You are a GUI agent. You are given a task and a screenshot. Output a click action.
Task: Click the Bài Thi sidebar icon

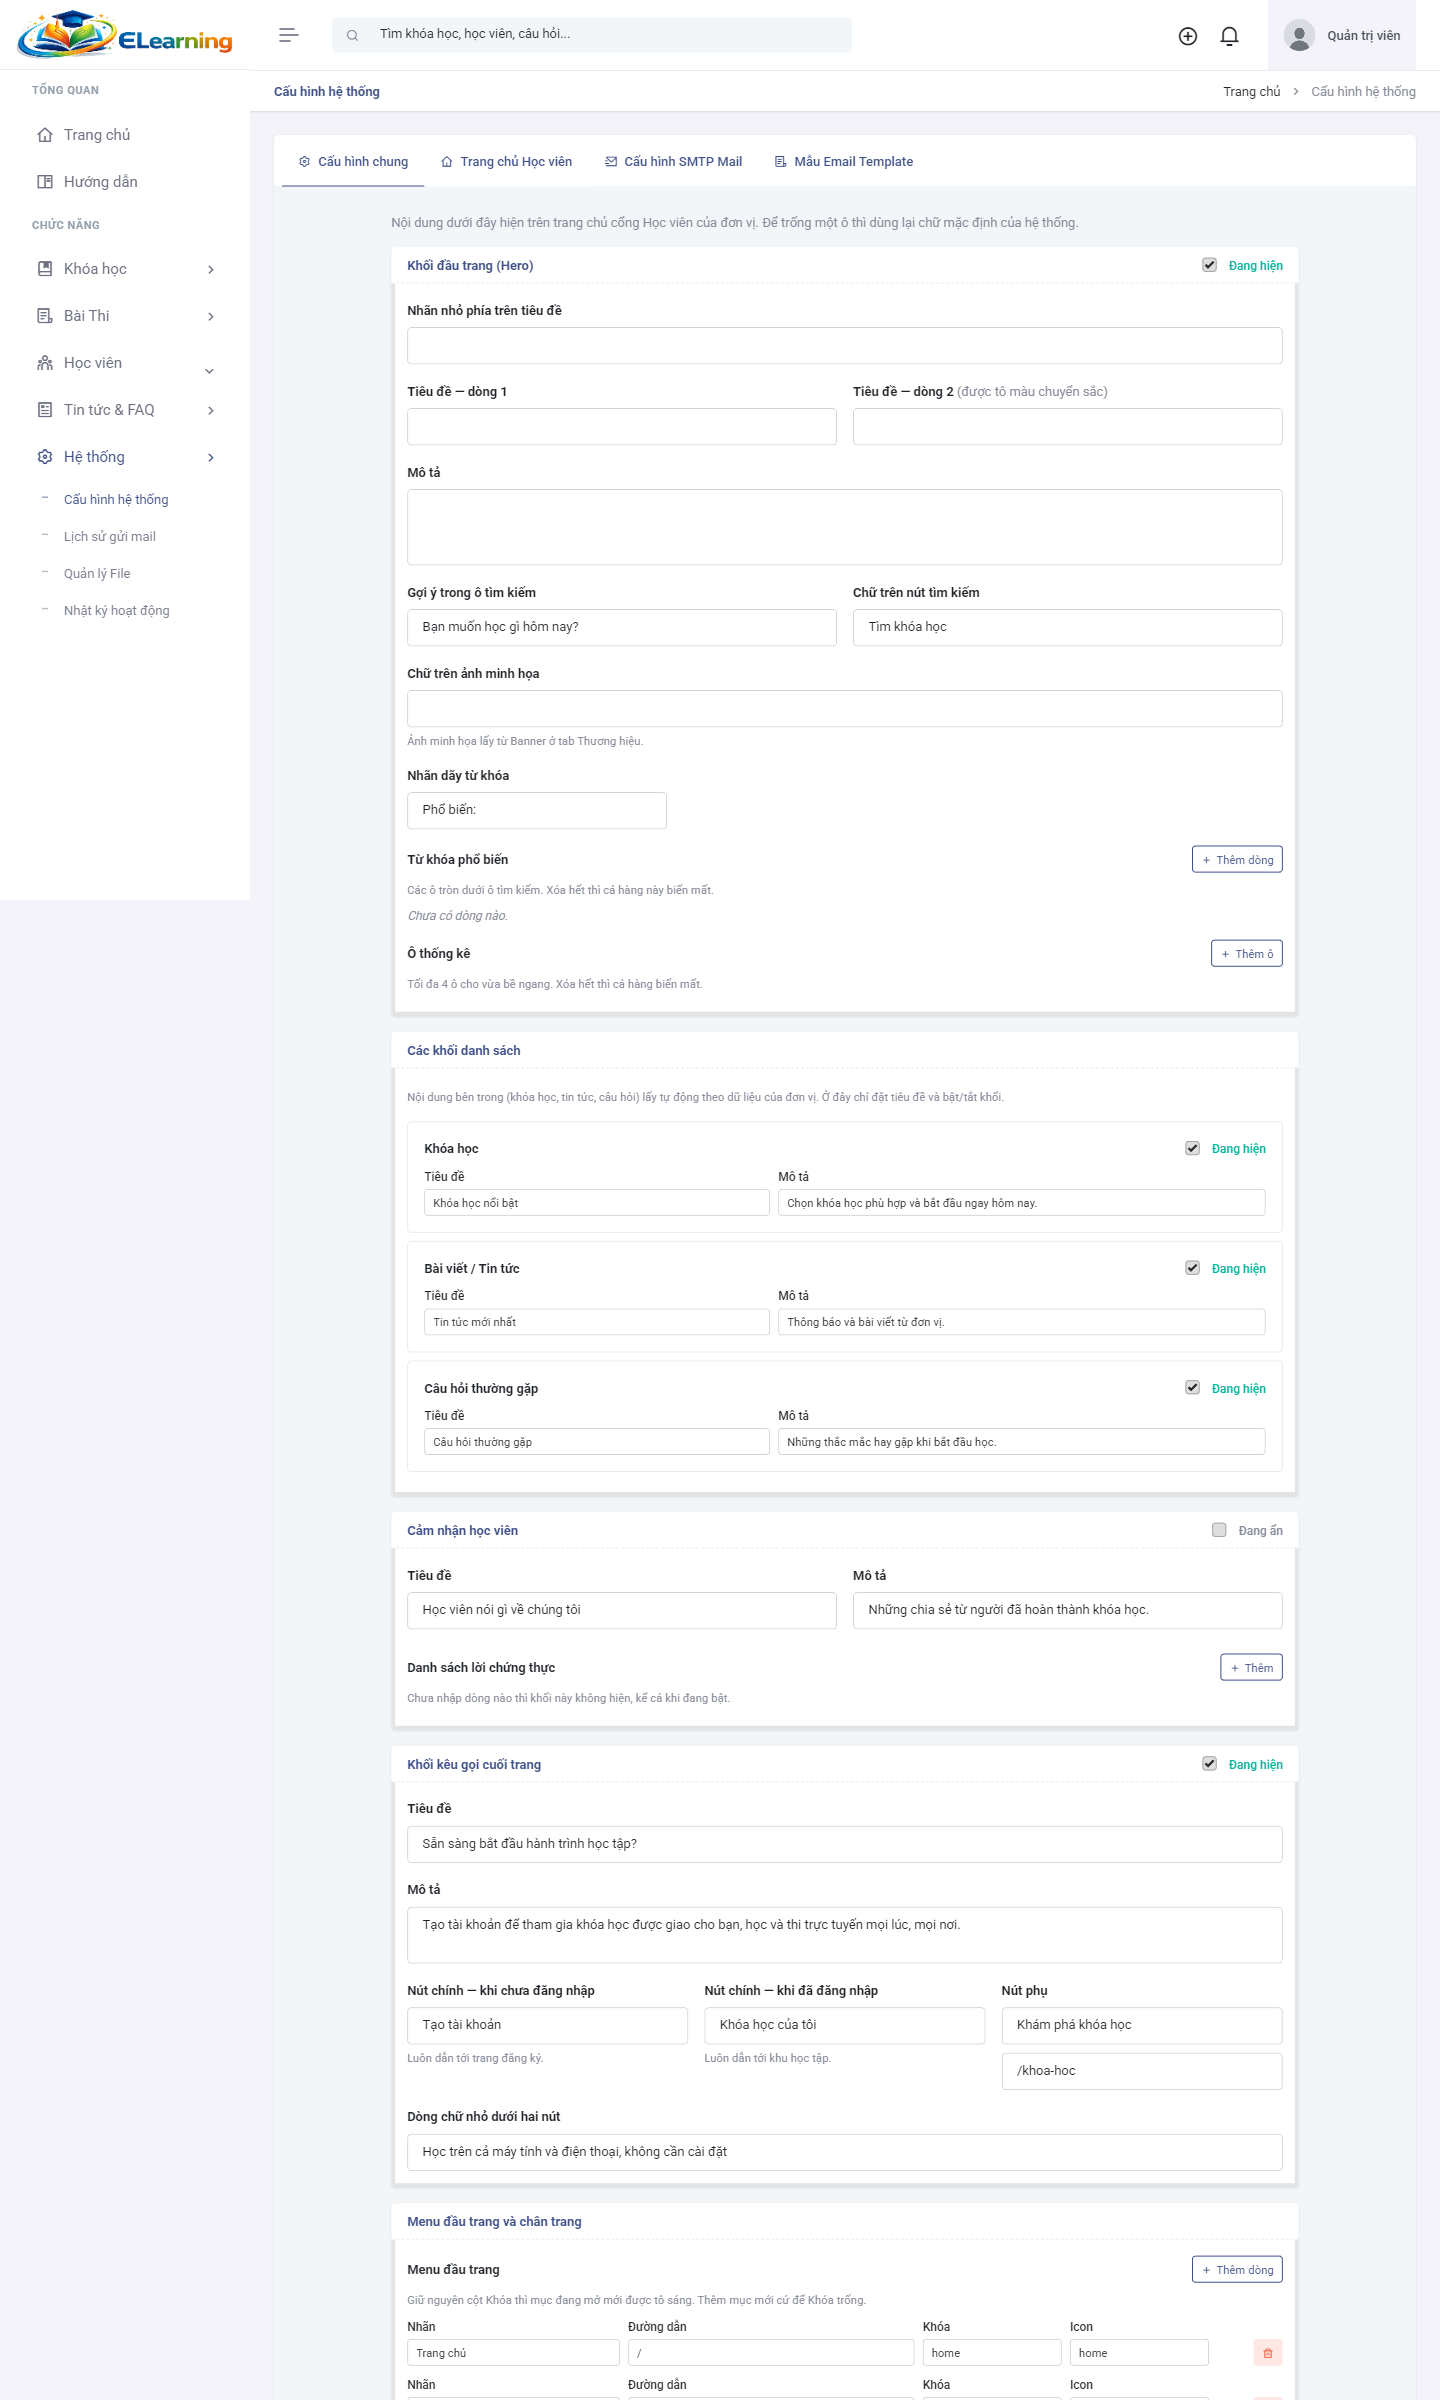tap(45, 316)
